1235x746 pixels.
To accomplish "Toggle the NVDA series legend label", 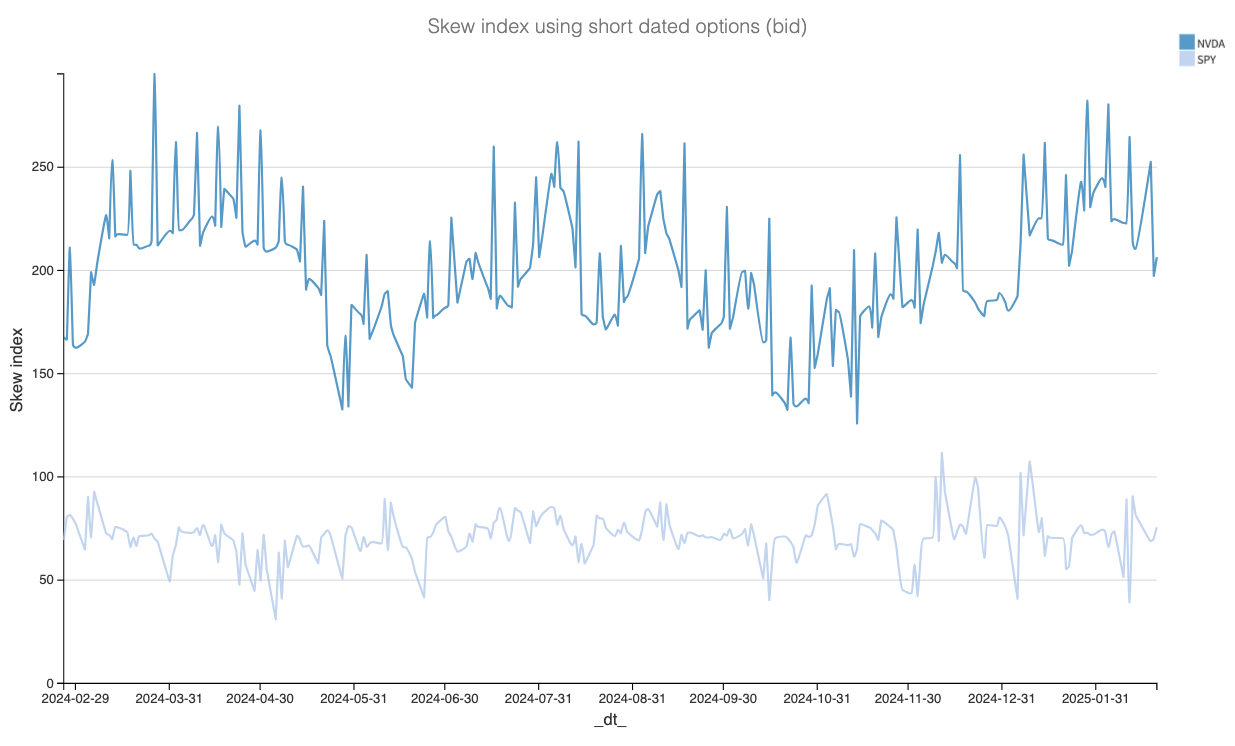I will pos(1210,43).
